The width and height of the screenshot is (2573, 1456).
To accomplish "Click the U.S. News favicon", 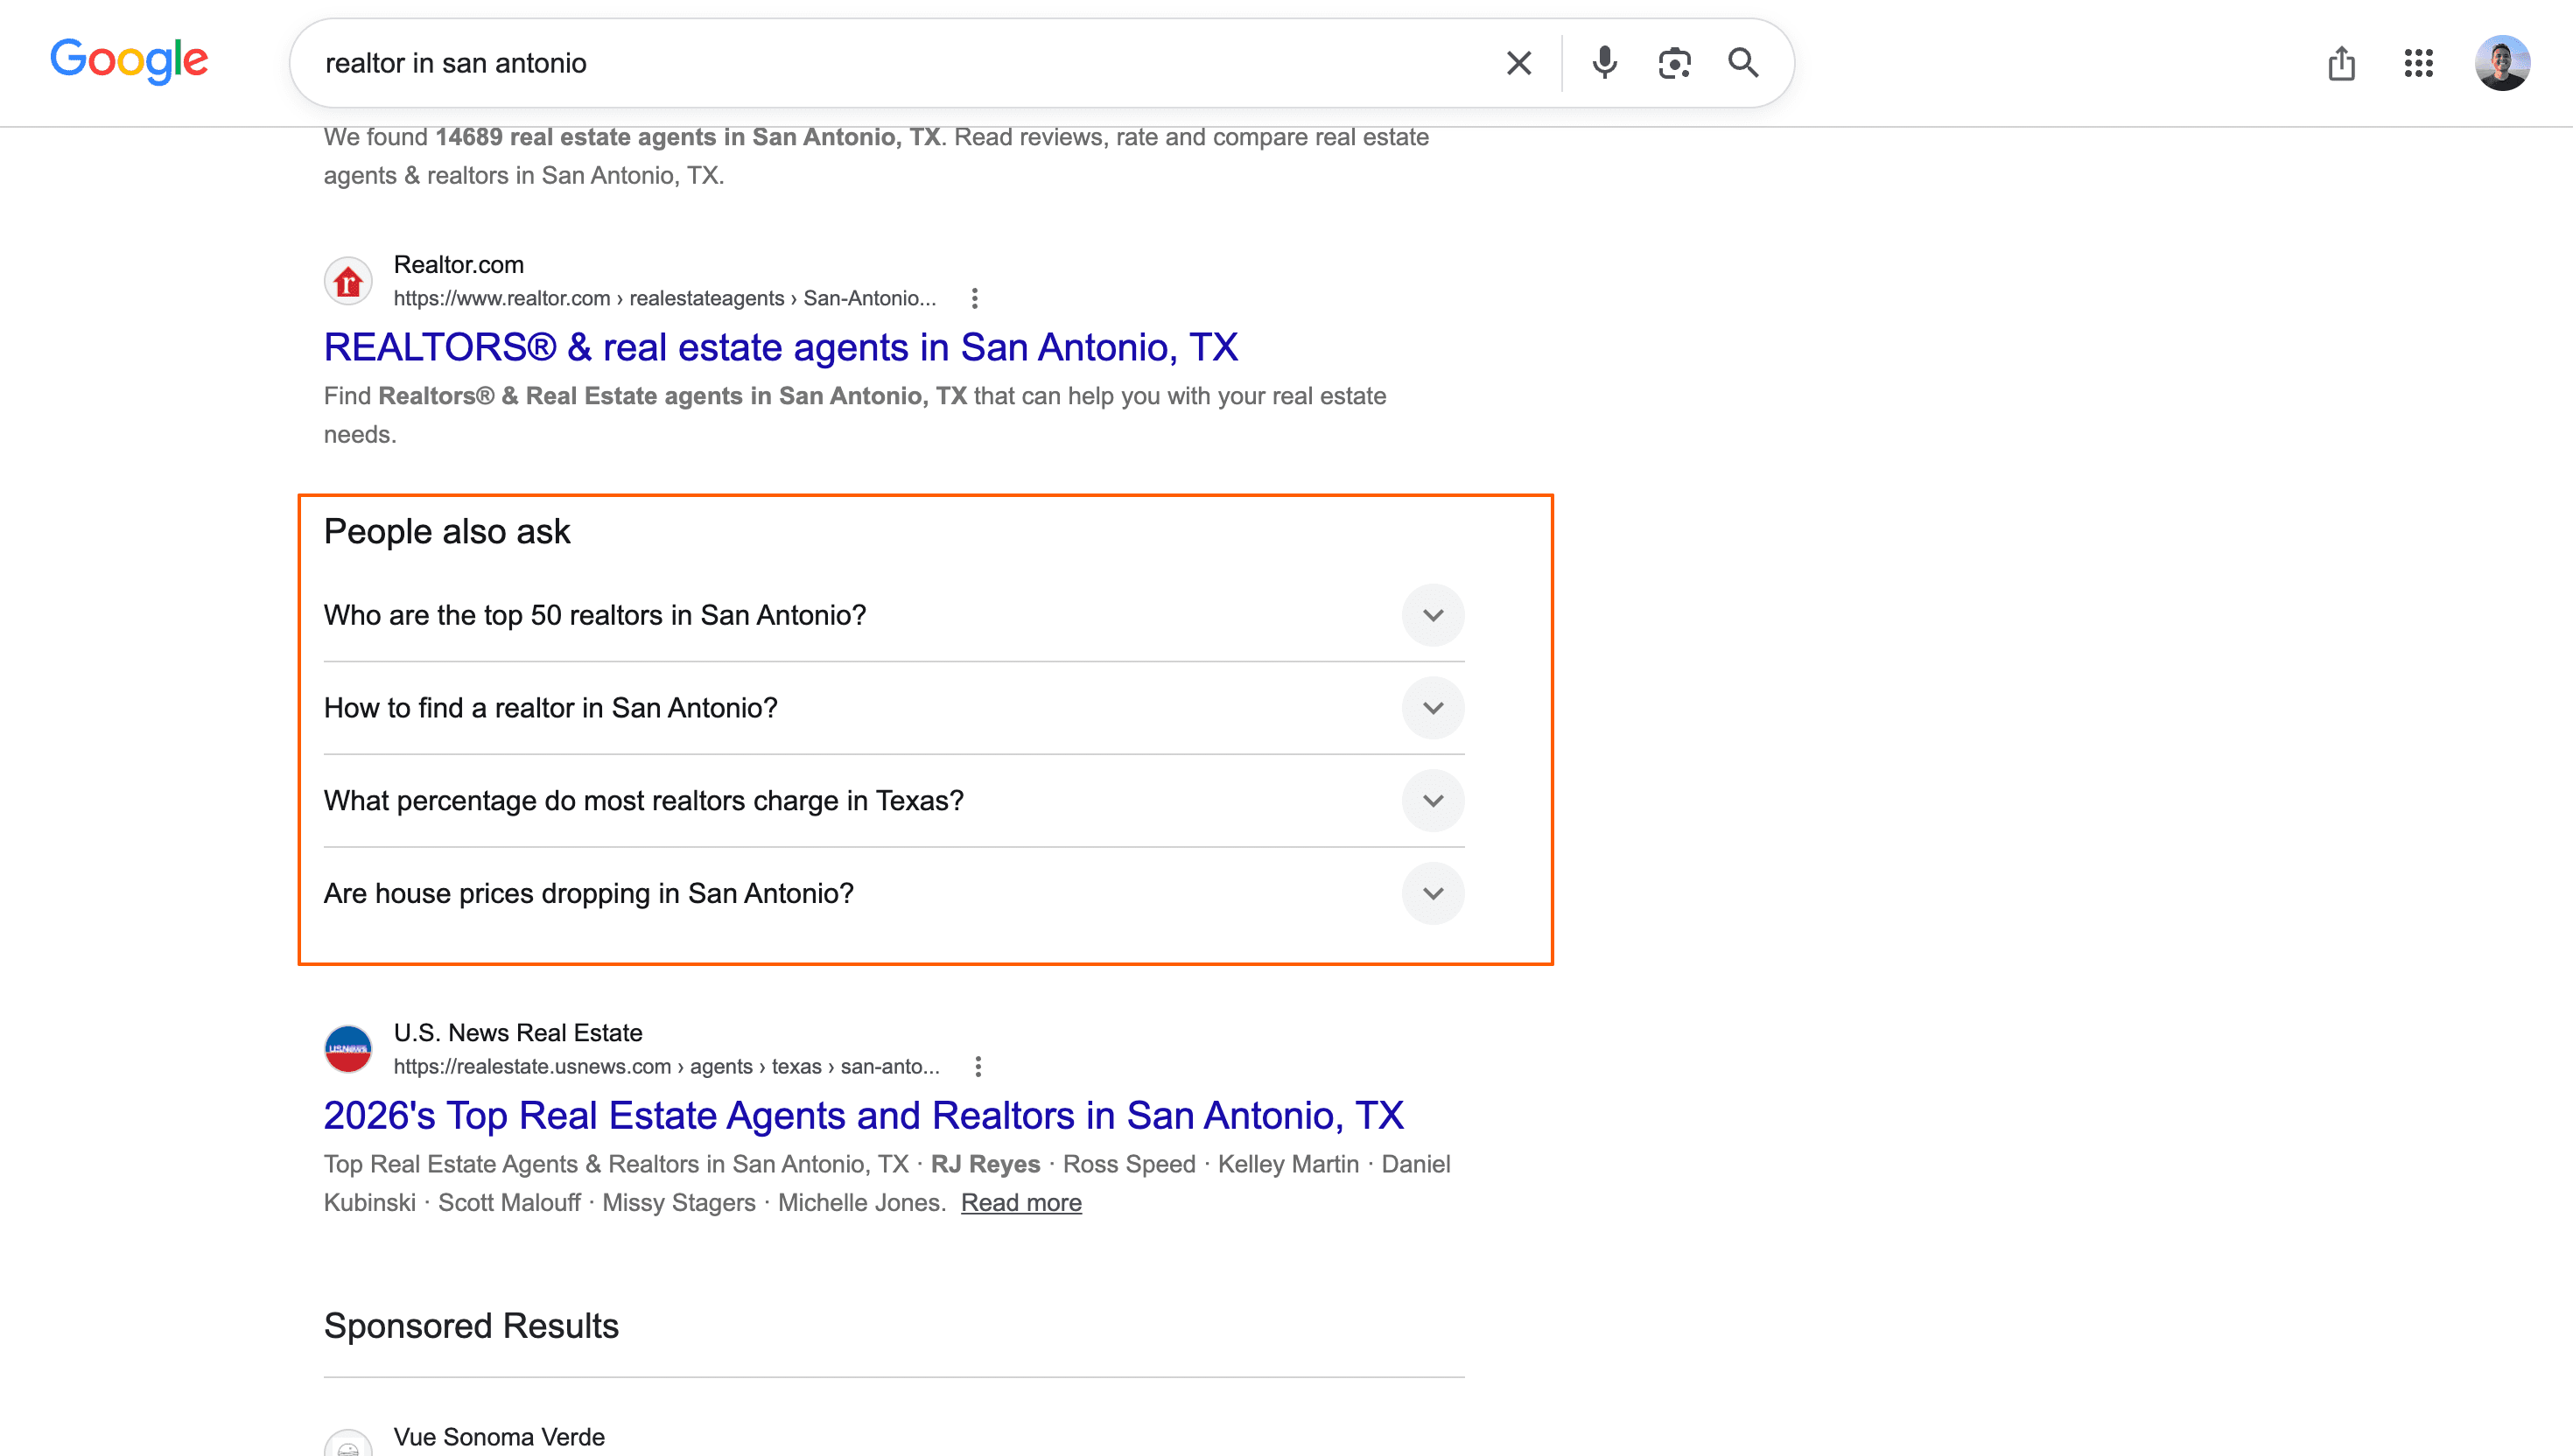I will [348, 1049].
